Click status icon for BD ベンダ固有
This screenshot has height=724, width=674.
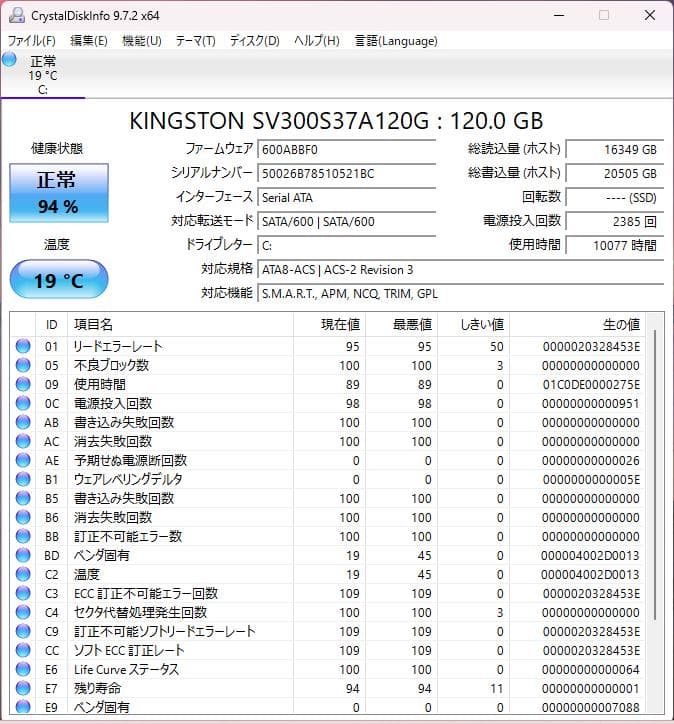point(23,555)
